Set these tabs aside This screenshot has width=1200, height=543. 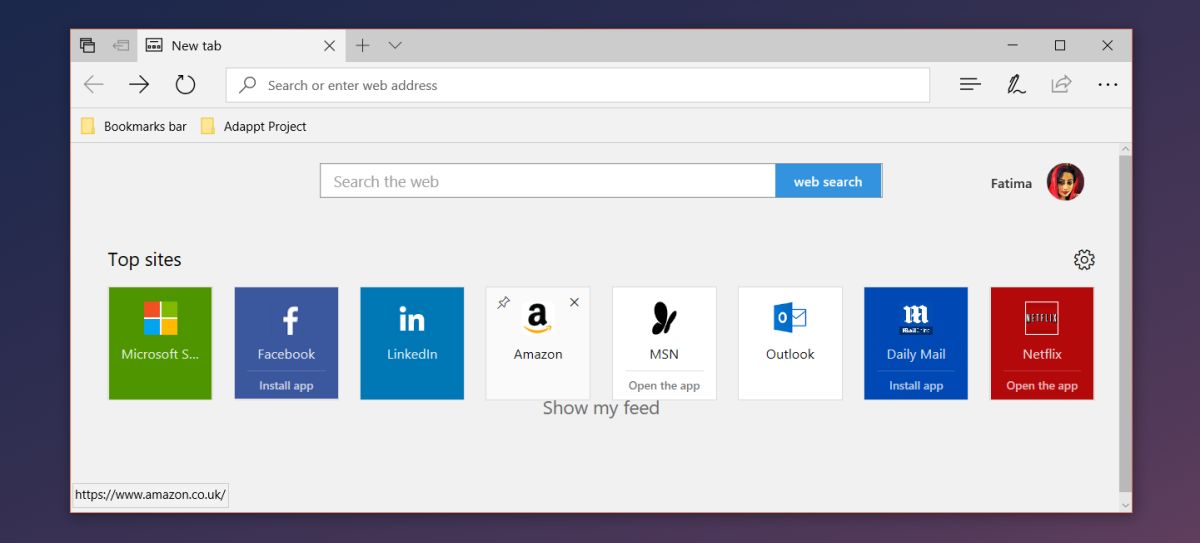[120, 45]
